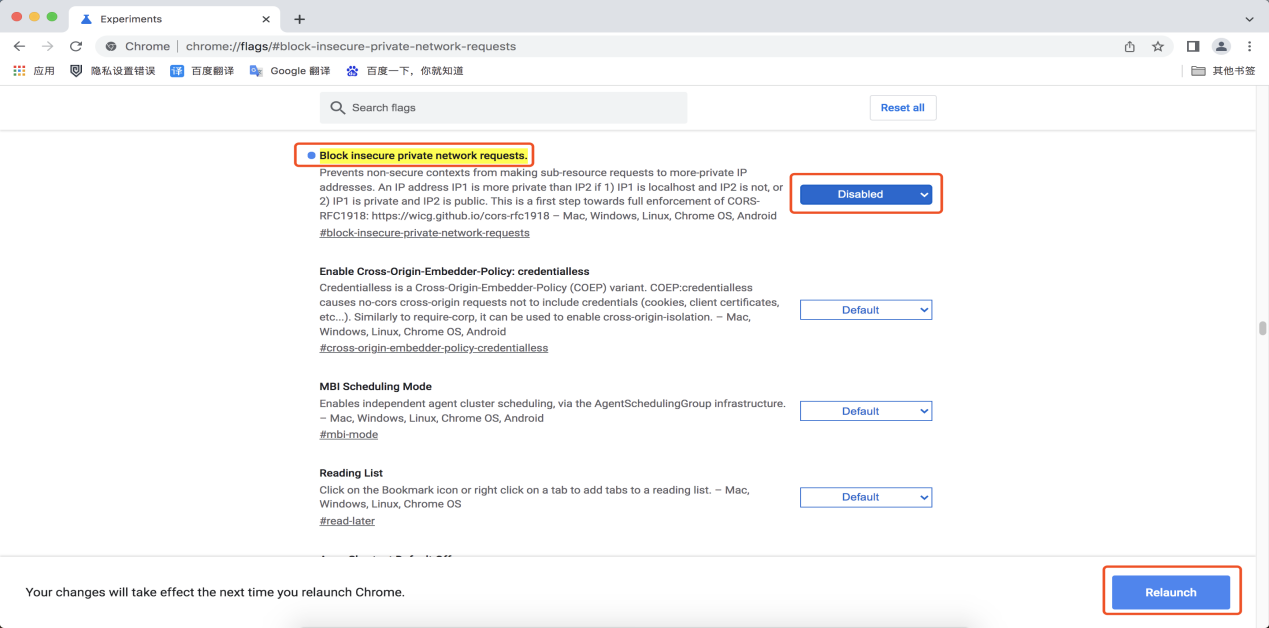This screenshot has width=1269, height=628.
Task: Follow the #cross-origin-embedder-policy-credentialless link
Action: 434,348
